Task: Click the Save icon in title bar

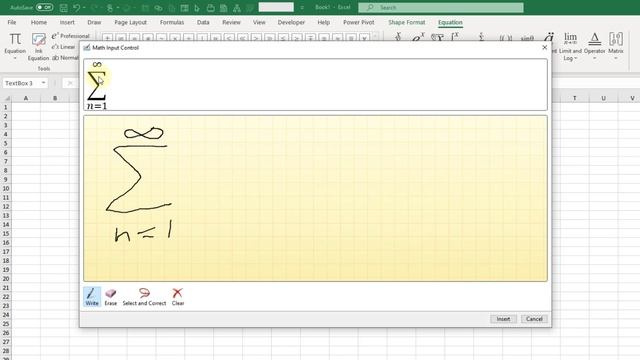Action: [64, 7]
